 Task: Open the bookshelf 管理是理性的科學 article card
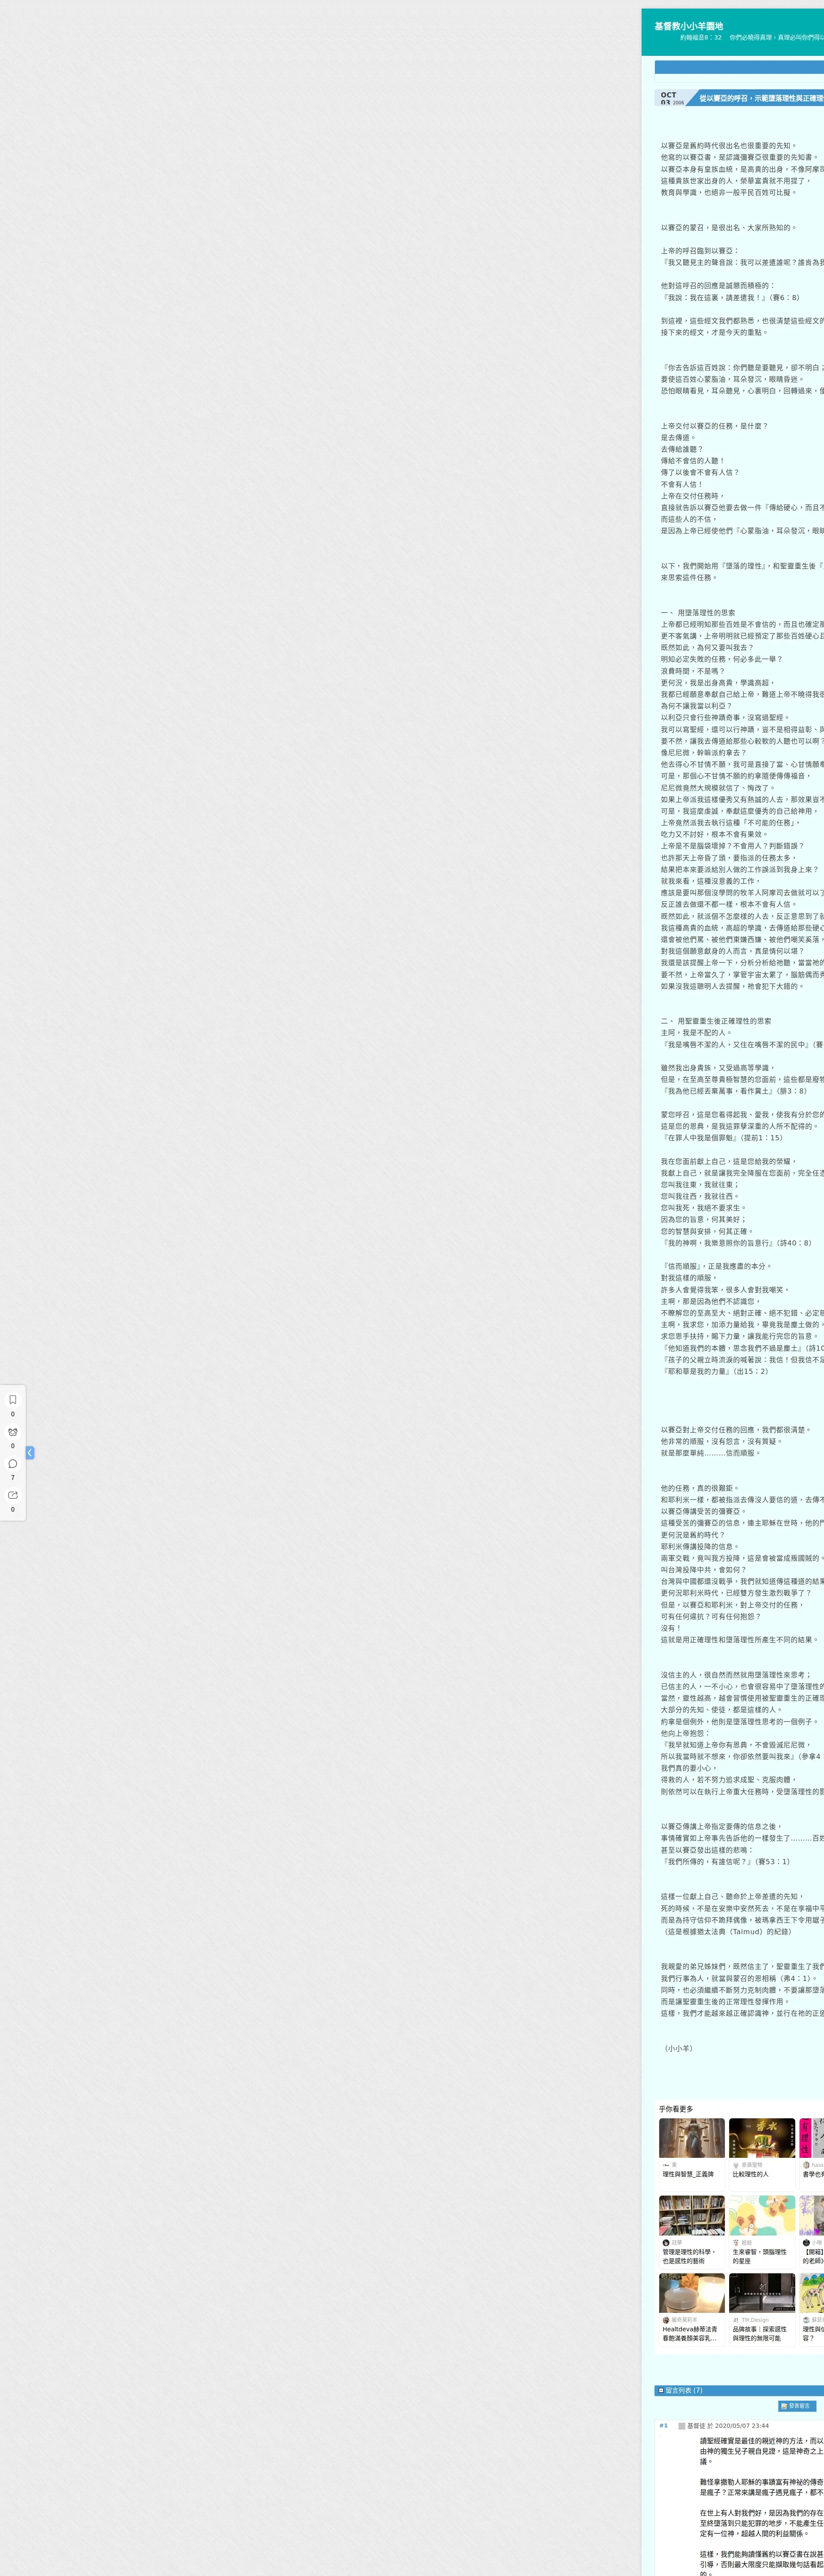tap(691, 2215)
